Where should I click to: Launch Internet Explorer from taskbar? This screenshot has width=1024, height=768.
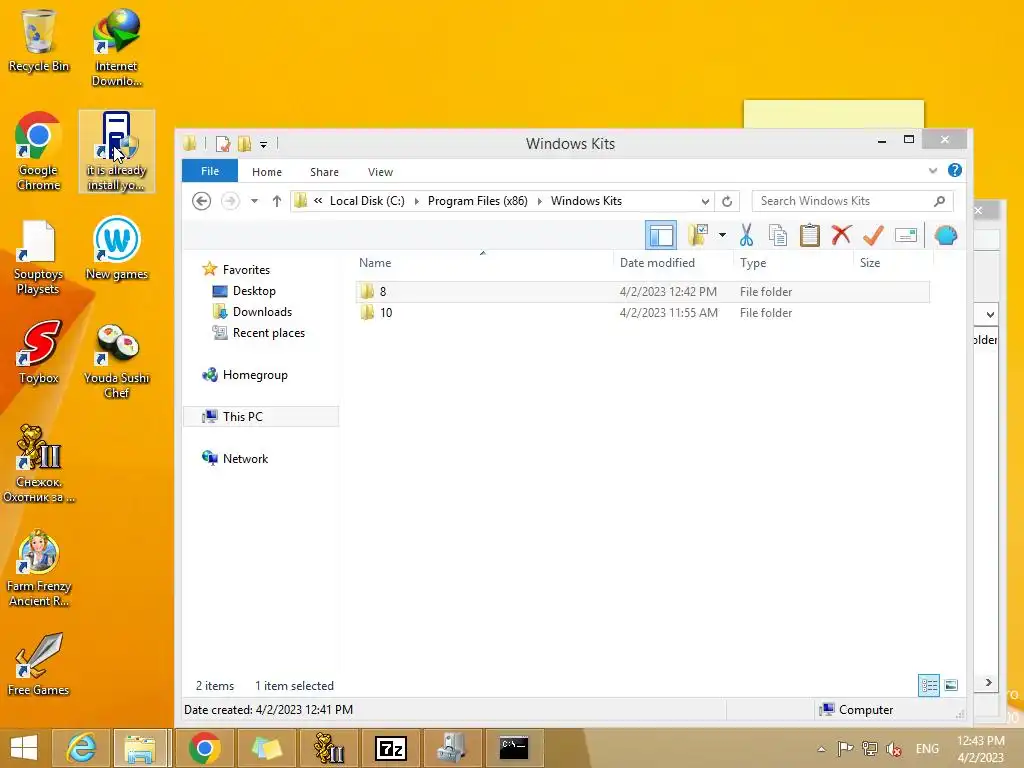pos(81,748)
